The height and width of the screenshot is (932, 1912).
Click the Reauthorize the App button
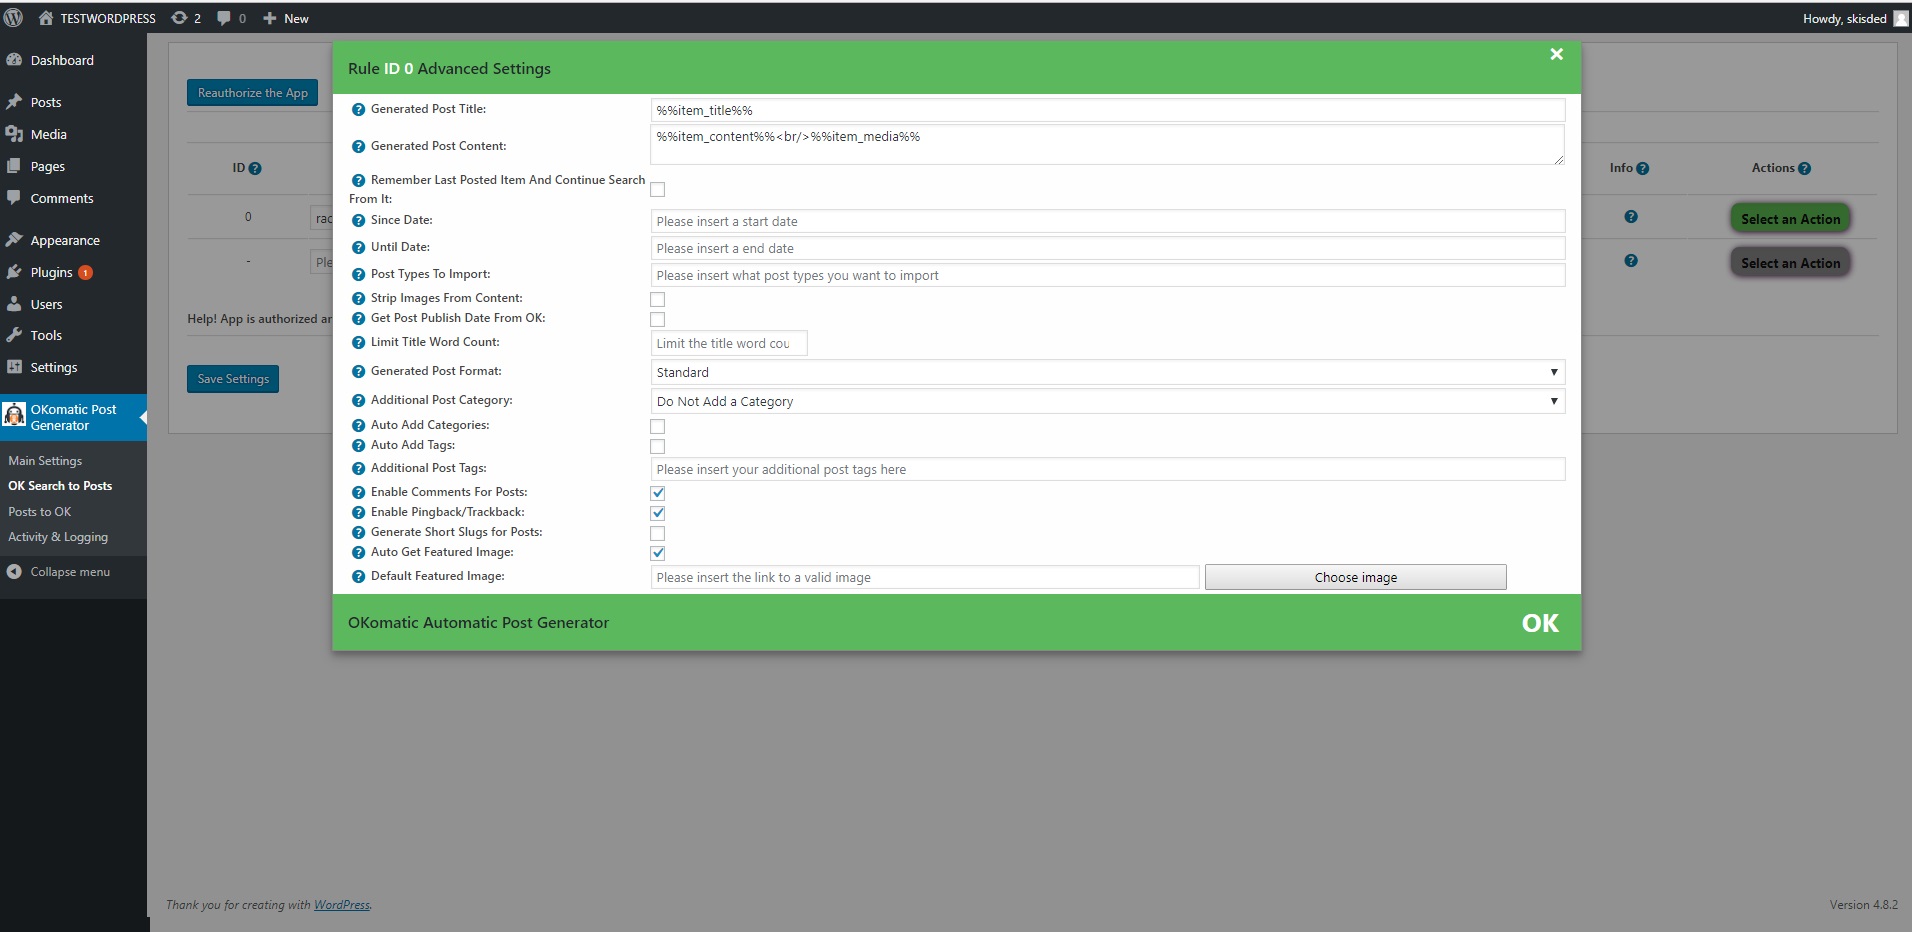(252, 93)
